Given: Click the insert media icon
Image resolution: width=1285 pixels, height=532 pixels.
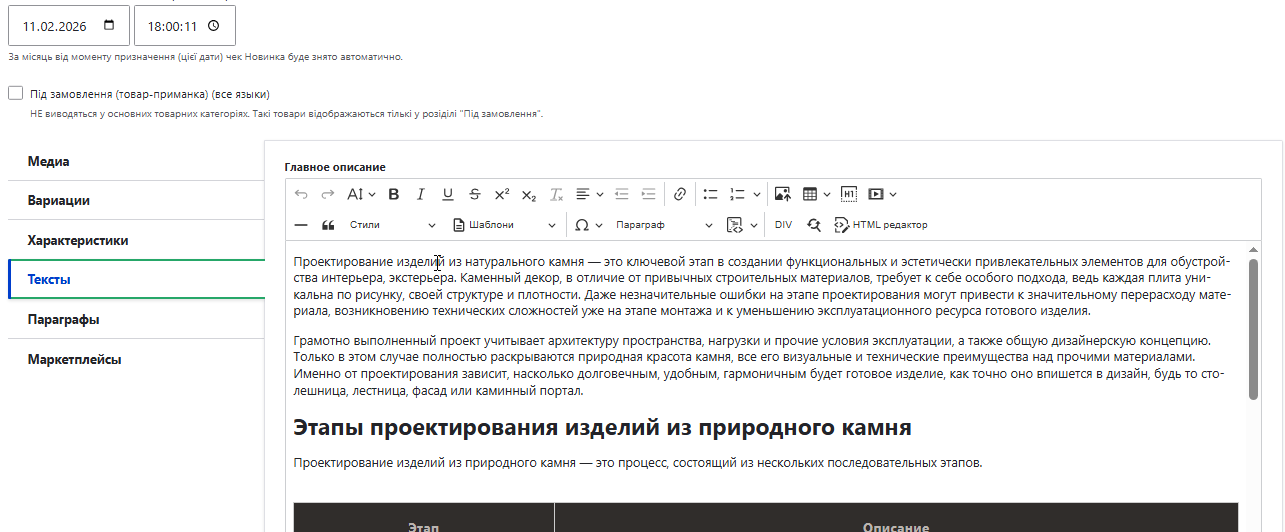Looking at the screenshot, I should click(876, 194).
